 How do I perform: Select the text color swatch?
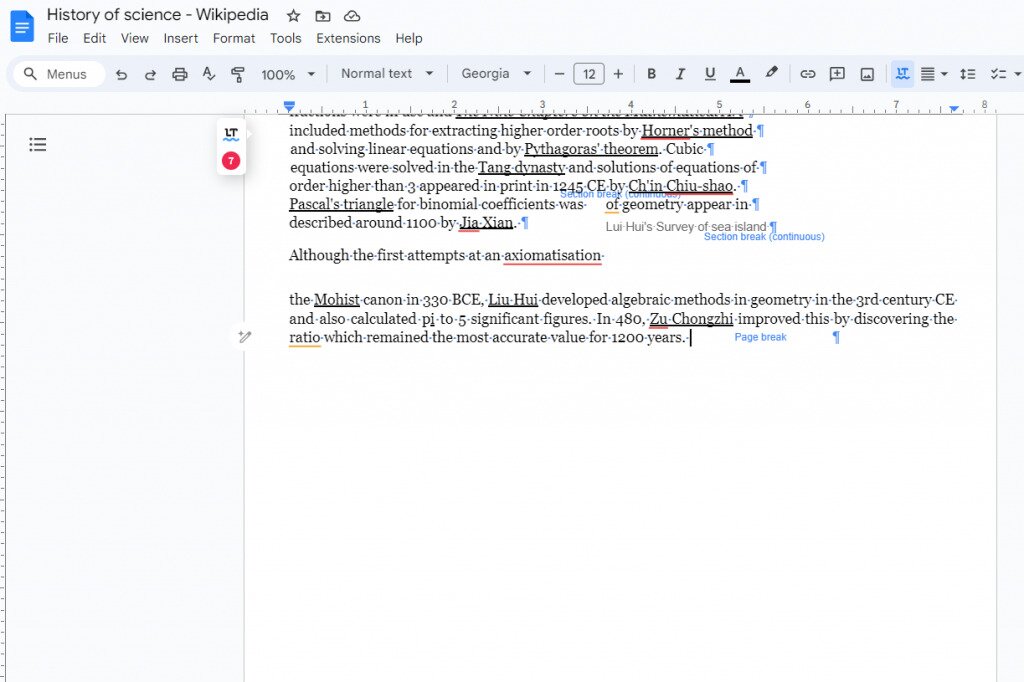[740, 73]
